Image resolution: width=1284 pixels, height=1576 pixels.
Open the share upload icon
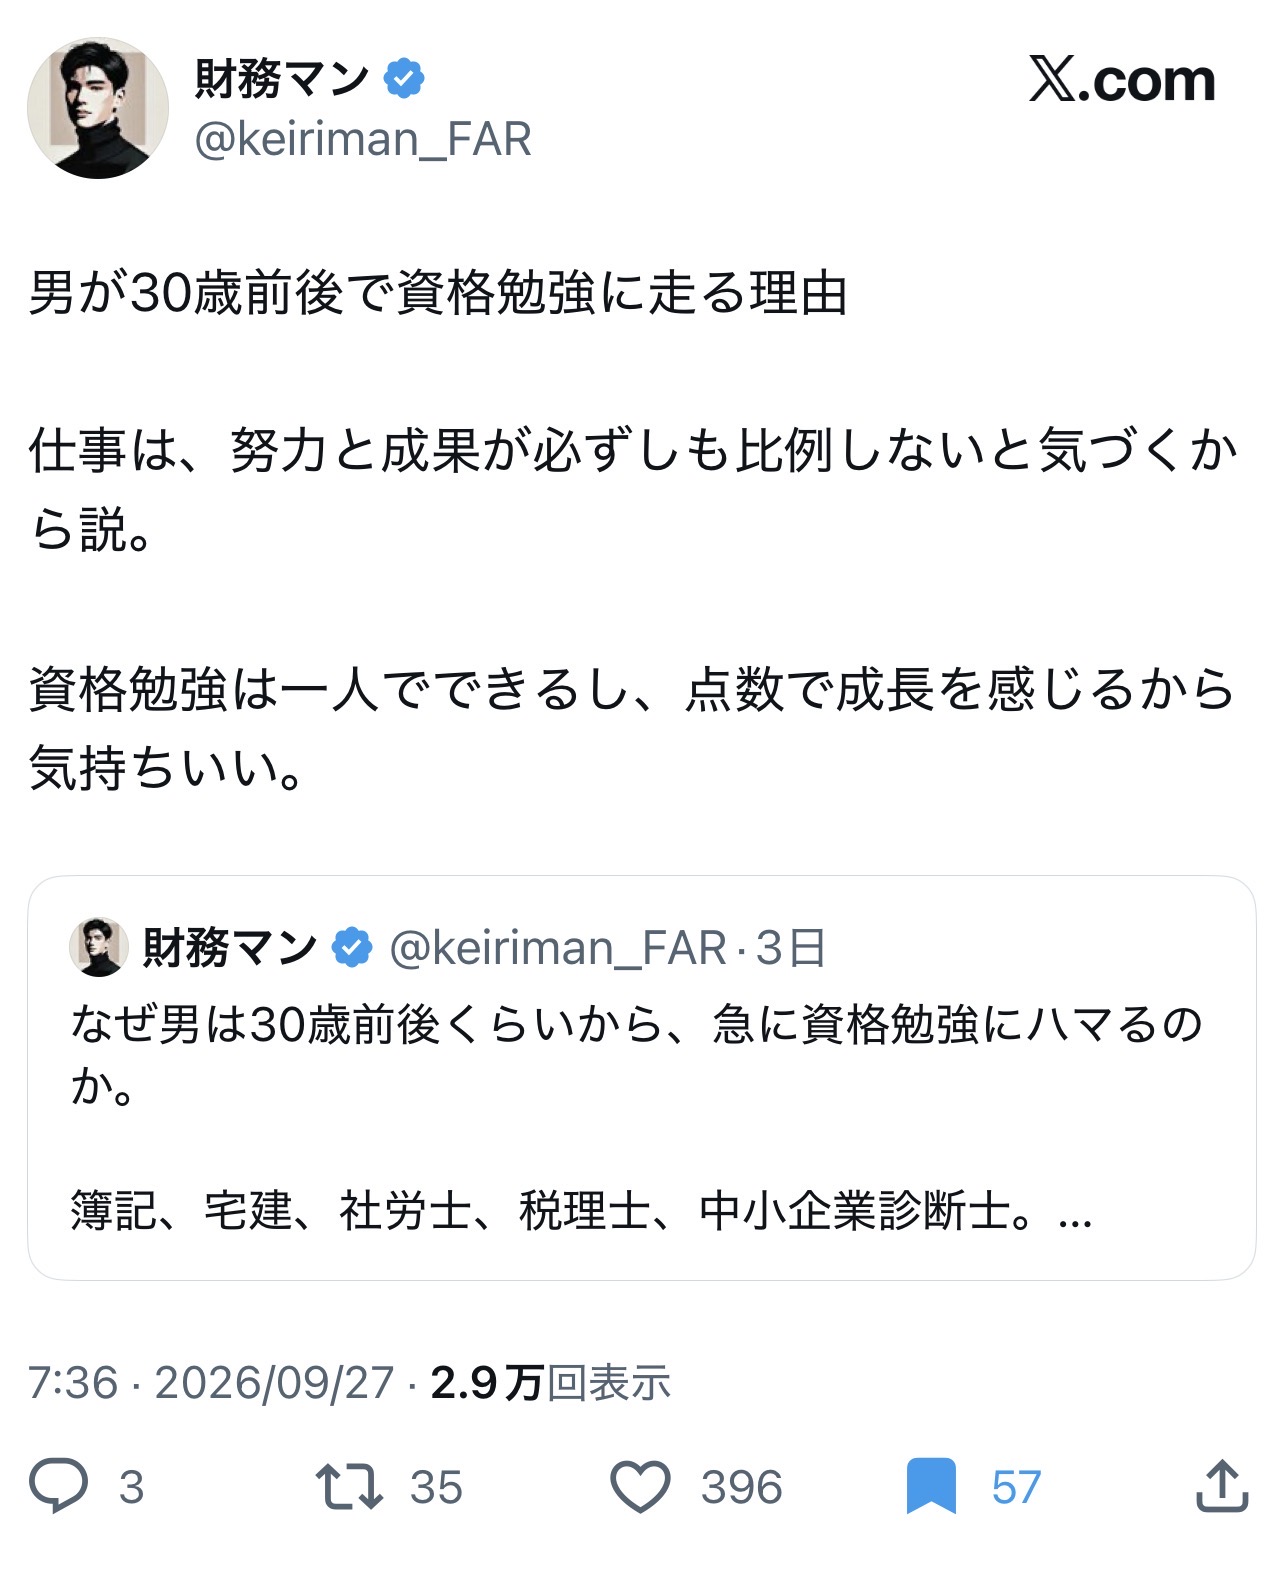pos(1222,1485)
